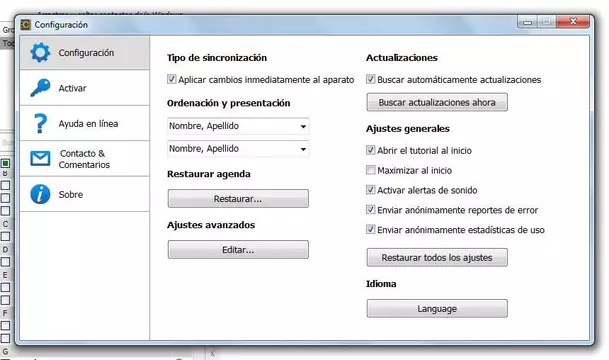The height and width of the screenshot is (360, 609).
Task: Open the Language selection button
Action: coord(437,308)
